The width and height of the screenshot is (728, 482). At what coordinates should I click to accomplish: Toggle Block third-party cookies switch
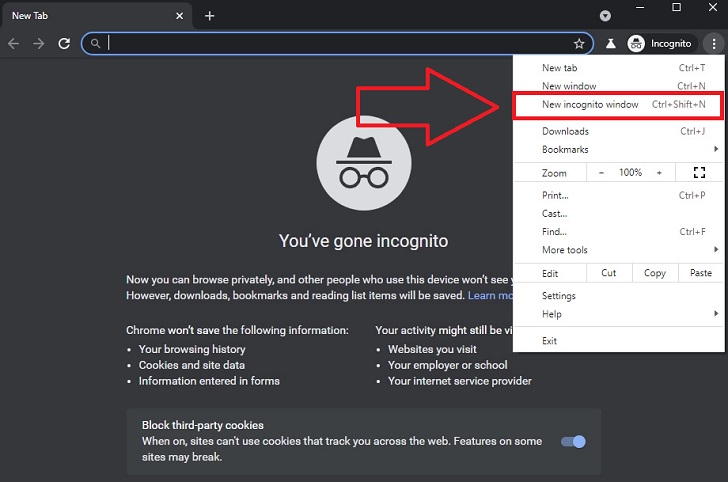[573, 442]
